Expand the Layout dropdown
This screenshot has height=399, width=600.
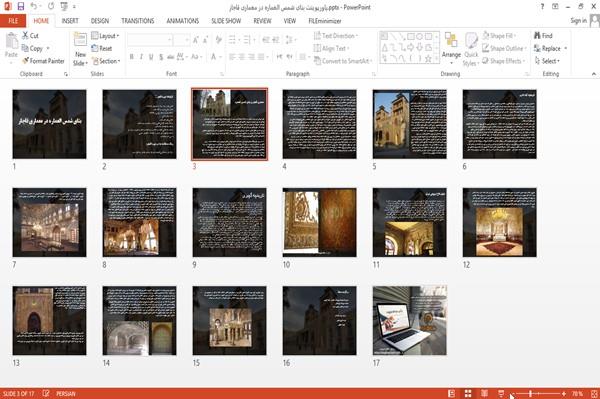(x=105, y=36)
